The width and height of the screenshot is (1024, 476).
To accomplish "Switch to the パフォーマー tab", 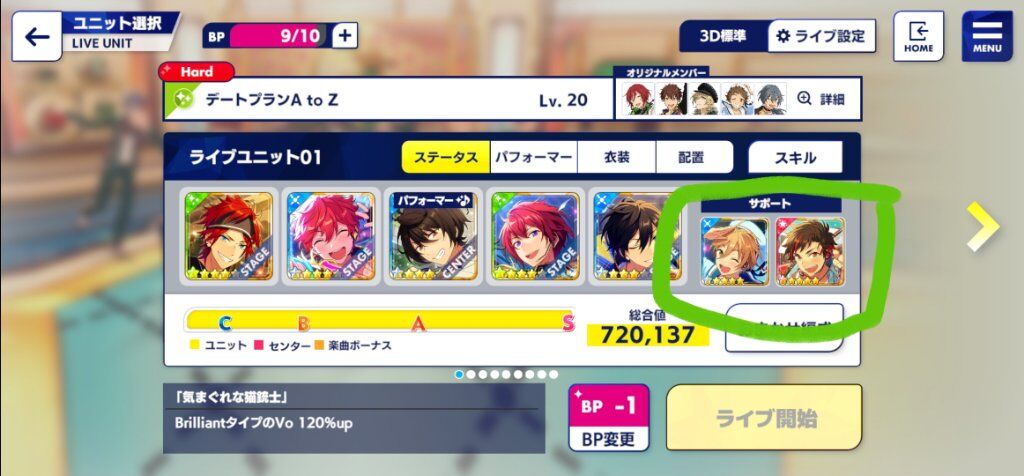I will point(534,157).
